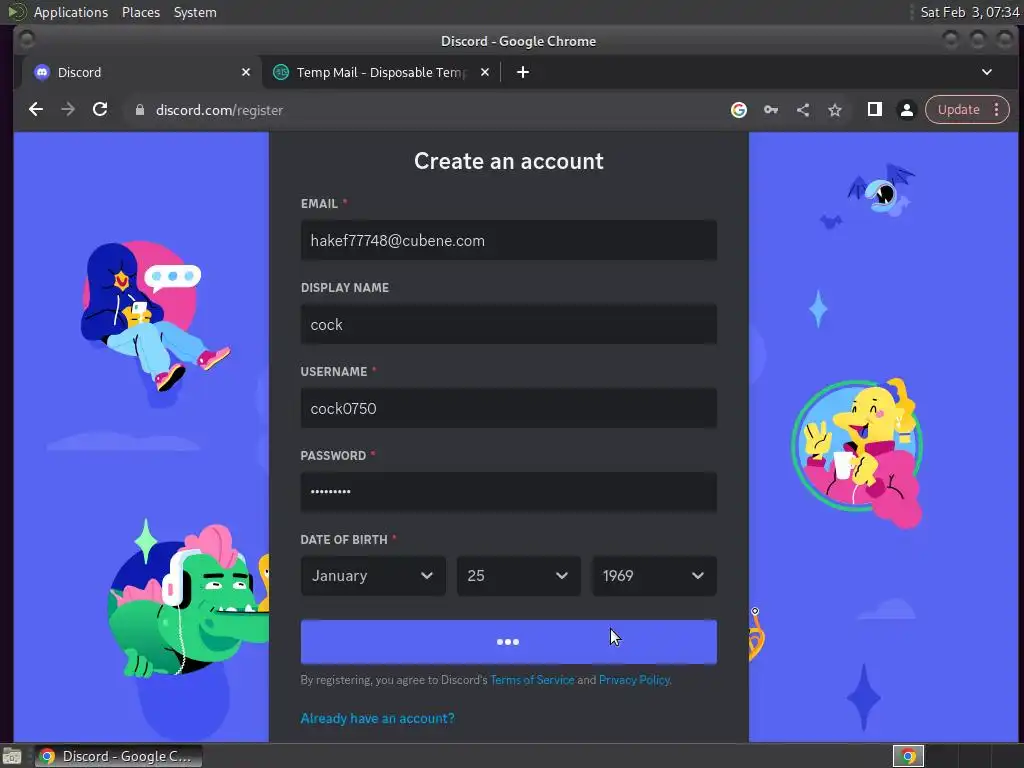
Task: Click the Temp Mail tab favicon
Action: (x=281, y=72)
